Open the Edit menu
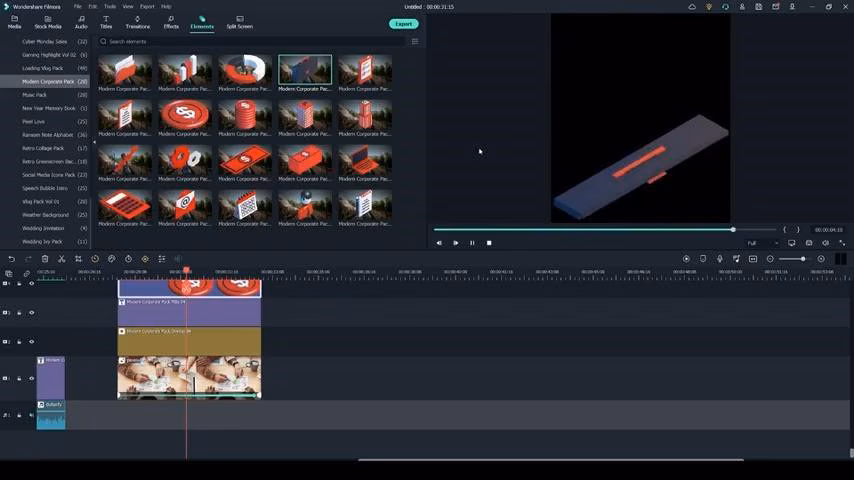854x480 pixels. 93,7
